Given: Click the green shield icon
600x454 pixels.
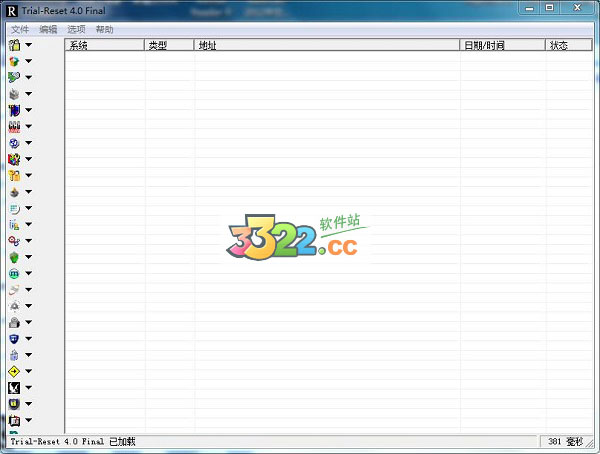Looking at the screenshot, I should pos(14,257).
